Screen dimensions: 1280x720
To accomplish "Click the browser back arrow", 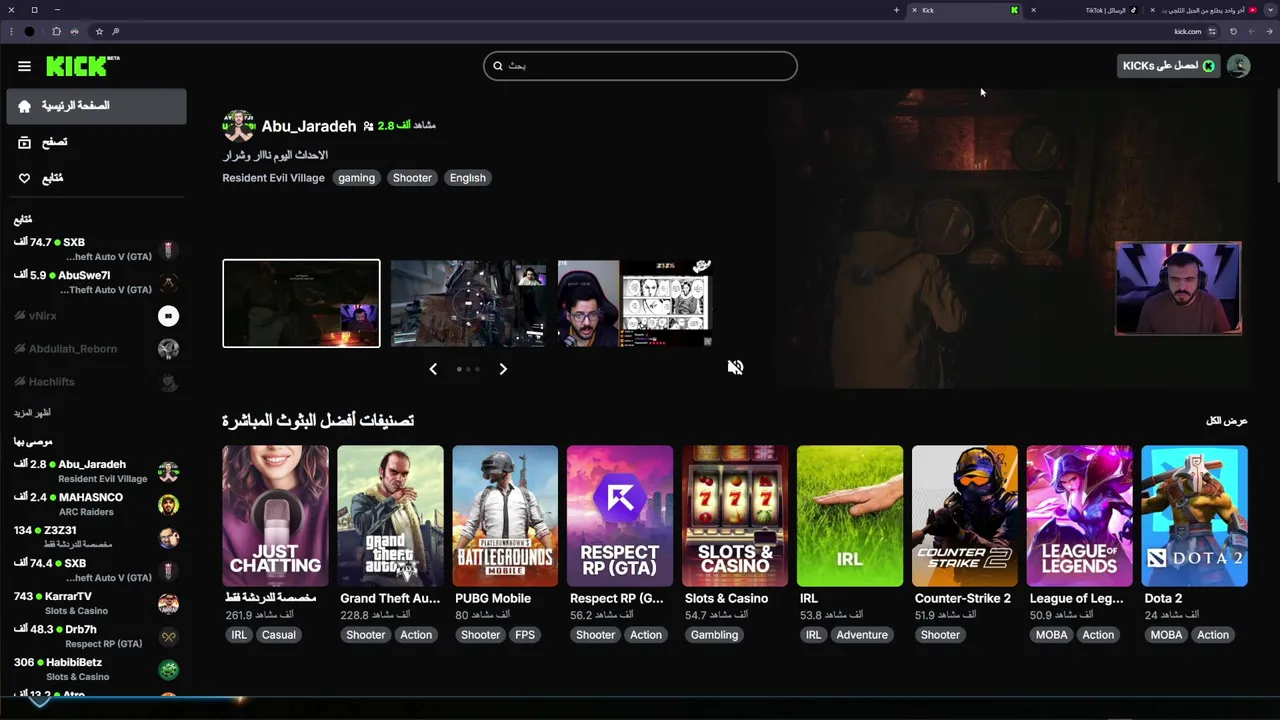I will pos(1269,31).
